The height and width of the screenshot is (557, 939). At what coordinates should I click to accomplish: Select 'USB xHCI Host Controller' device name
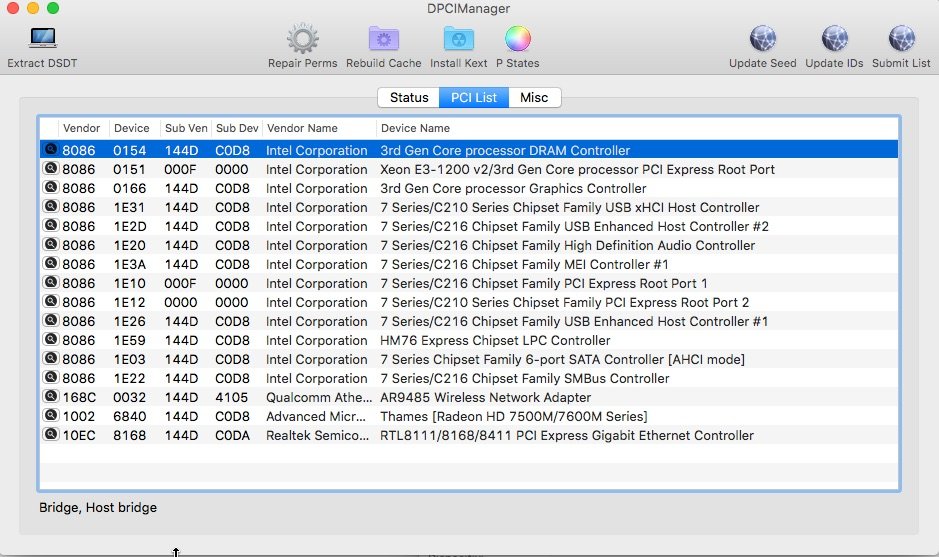point(570,208)
